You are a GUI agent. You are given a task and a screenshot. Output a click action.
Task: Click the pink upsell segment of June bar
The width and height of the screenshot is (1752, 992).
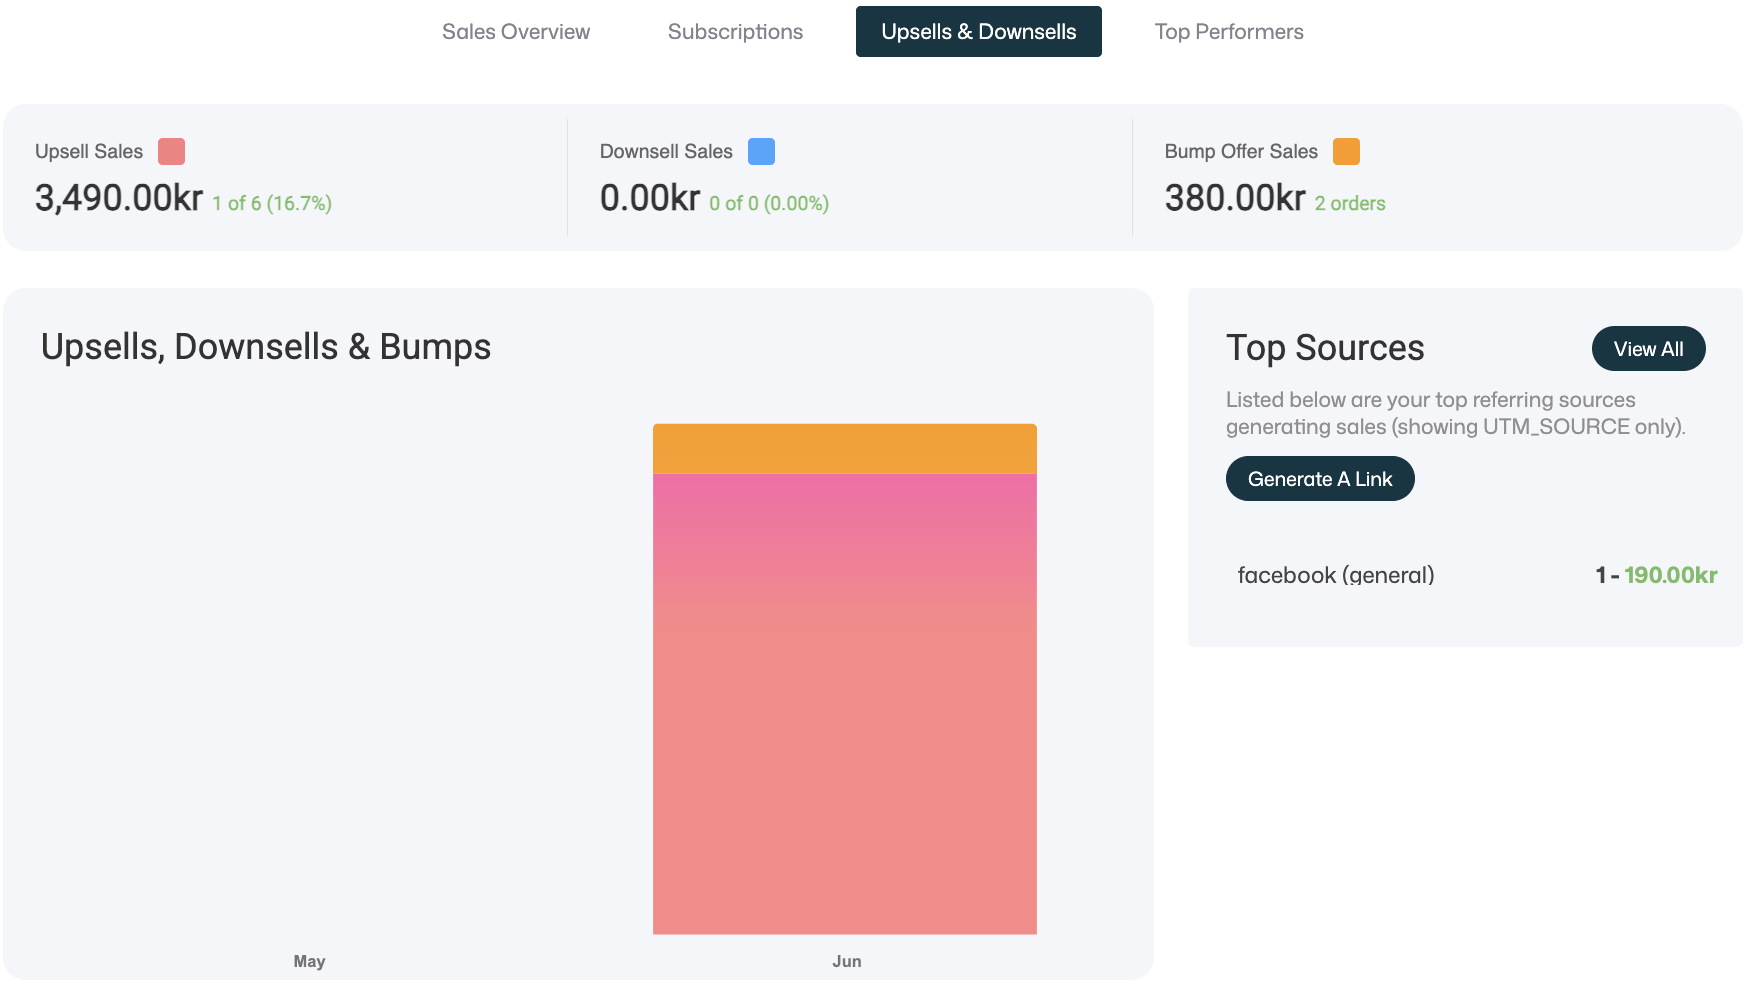click(x=845, y=704)
